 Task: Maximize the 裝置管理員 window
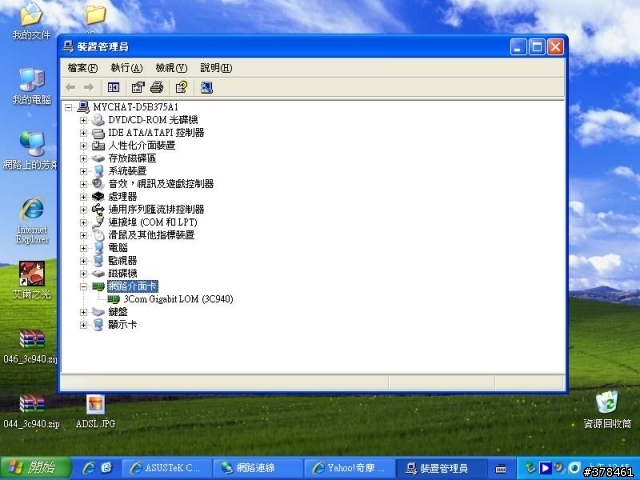pyautogui.click(x=537, y=47)
